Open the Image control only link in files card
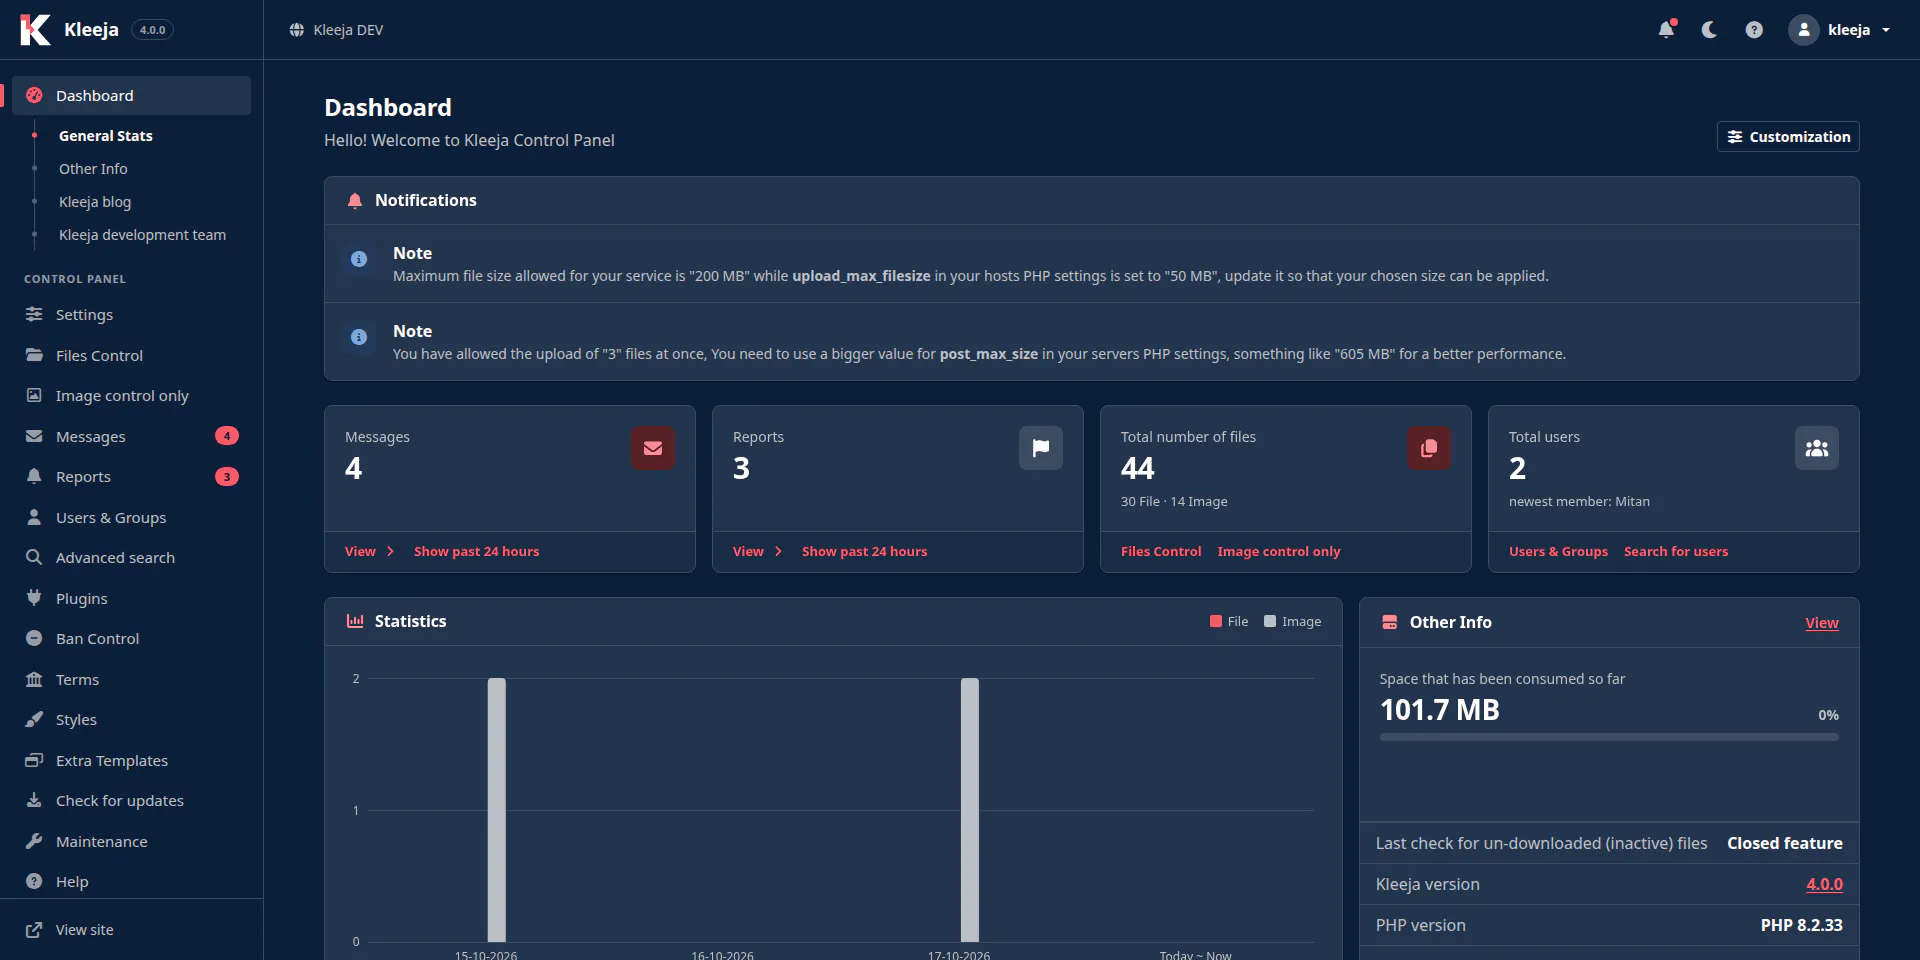The height and width of the screenshot is (960, 1920). pos(1279,552)
